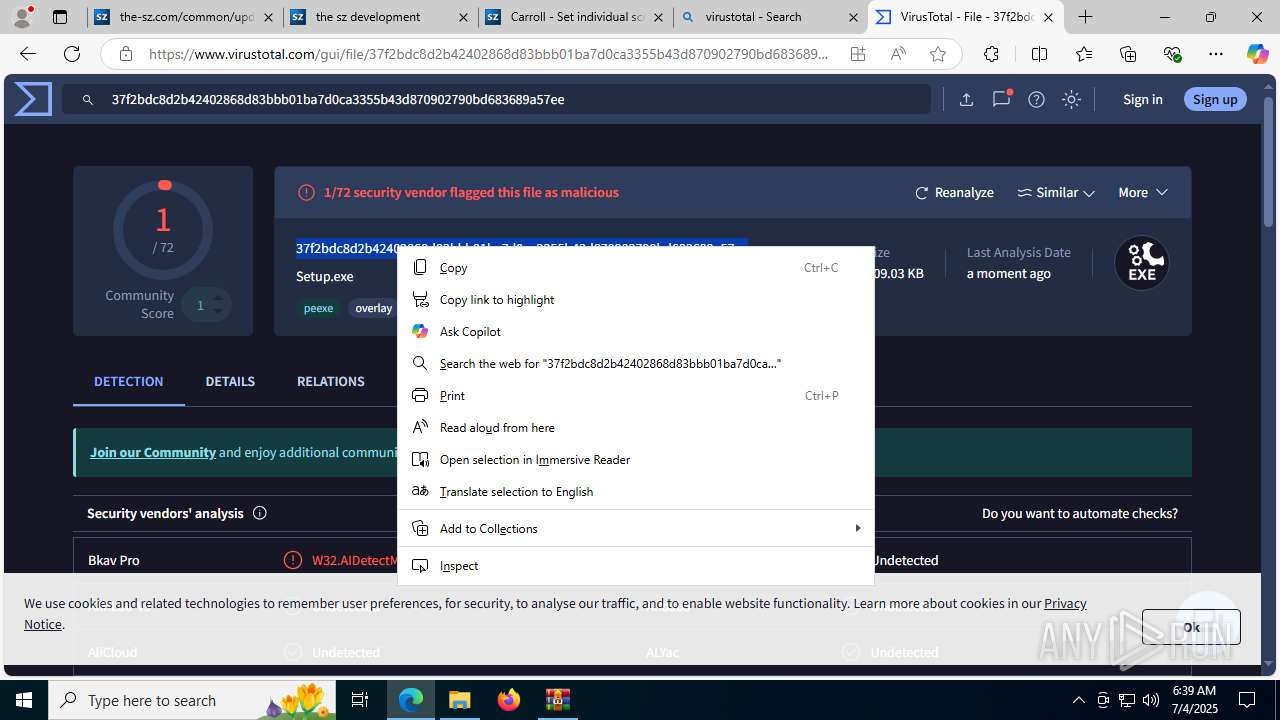Click the browser Back arrow
This screenshot has height=720, width=1280.
[x=28, y=54]
